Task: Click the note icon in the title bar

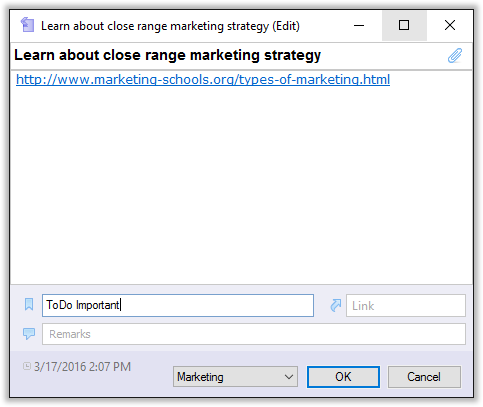Action: (x=27, y=25)
